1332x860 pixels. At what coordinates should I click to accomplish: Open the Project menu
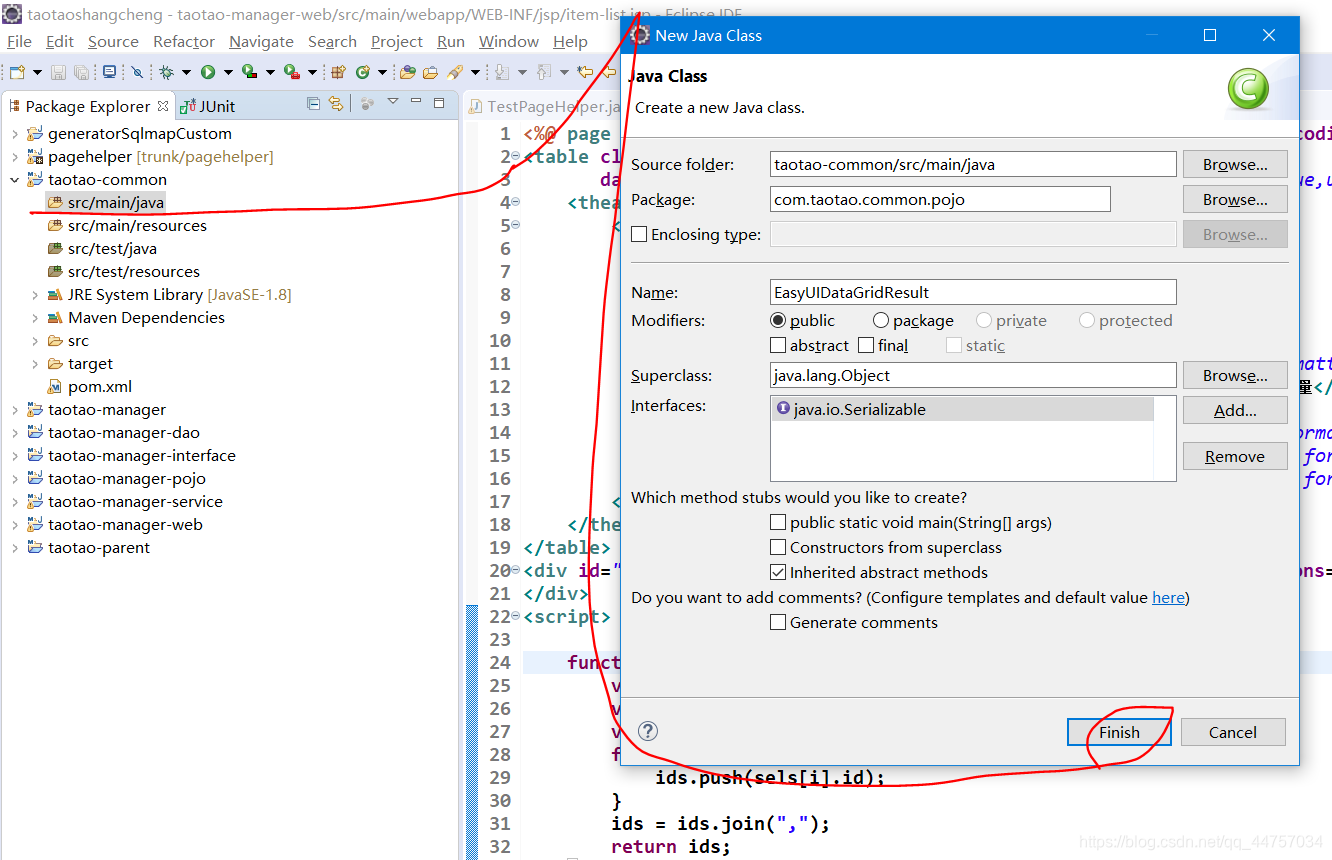[397, 41]
